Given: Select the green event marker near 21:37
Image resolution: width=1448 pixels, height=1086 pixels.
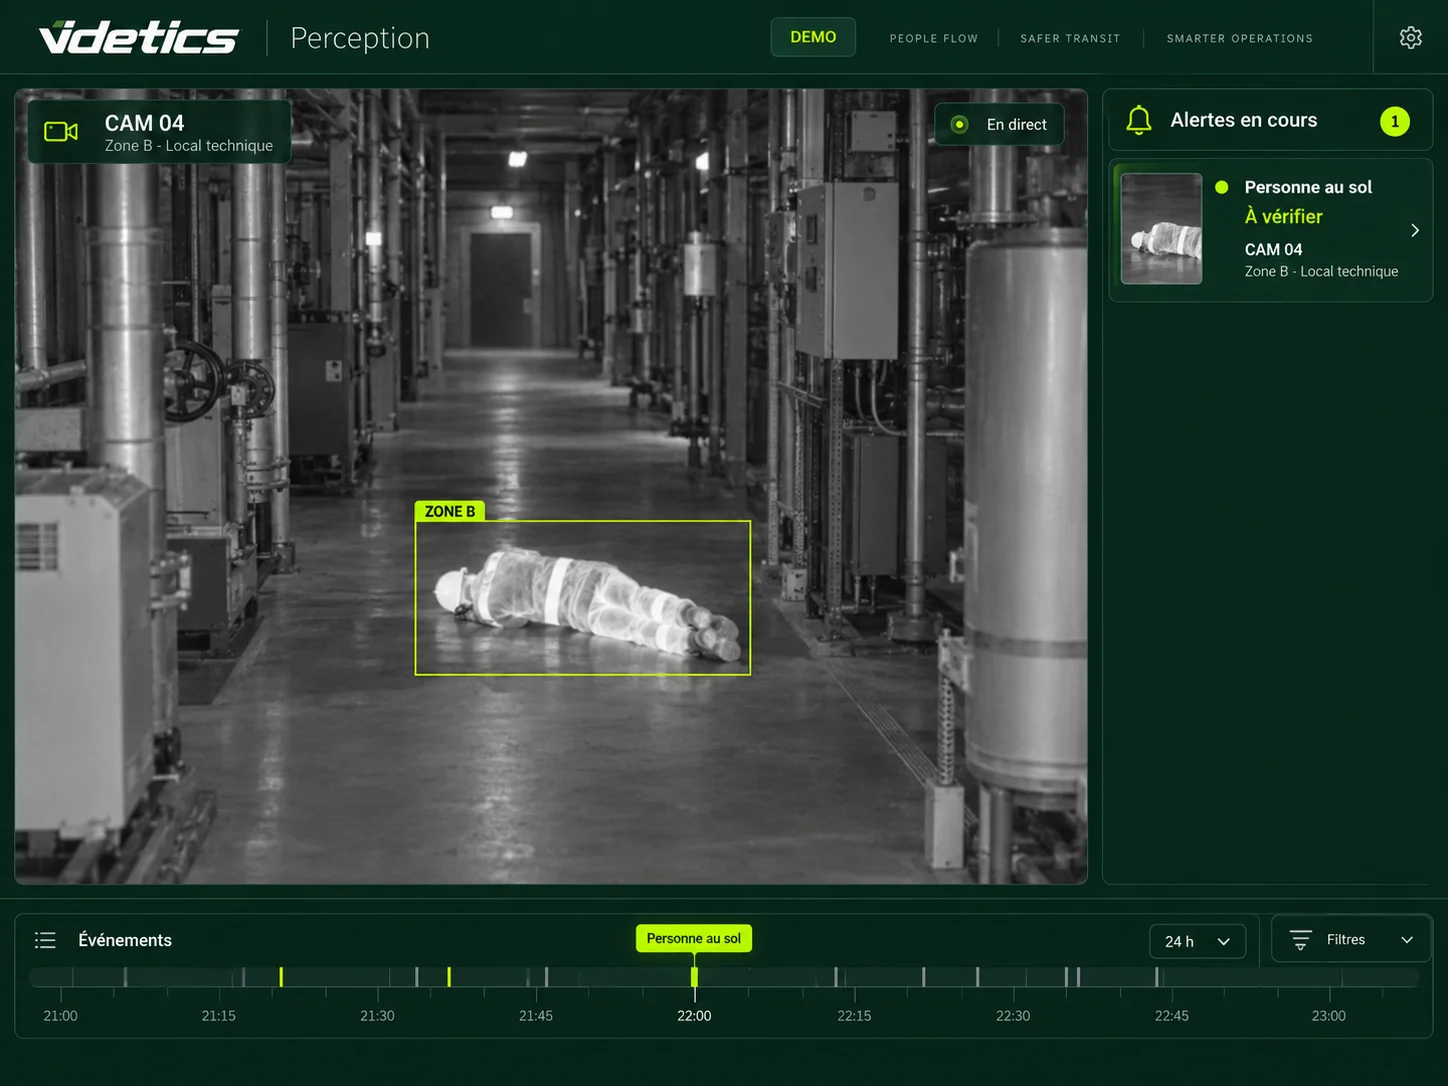Looking at the screenshot, I should (x=449, y=977).
